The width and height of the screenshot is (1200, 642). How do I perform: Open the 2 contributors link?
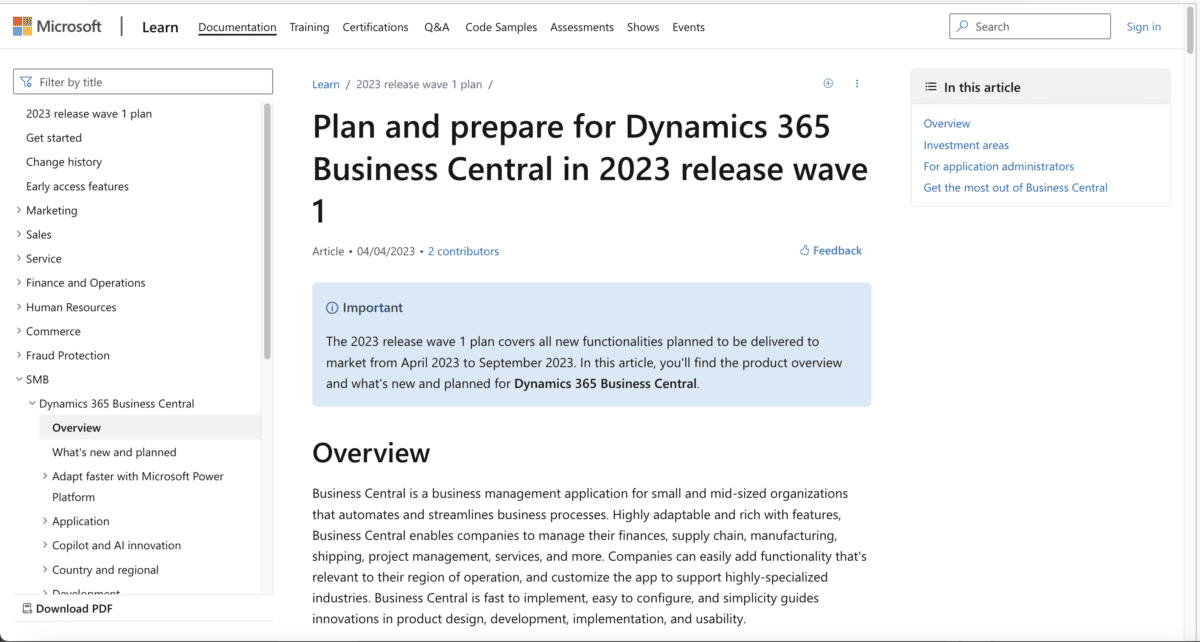(x=463, y=251)
